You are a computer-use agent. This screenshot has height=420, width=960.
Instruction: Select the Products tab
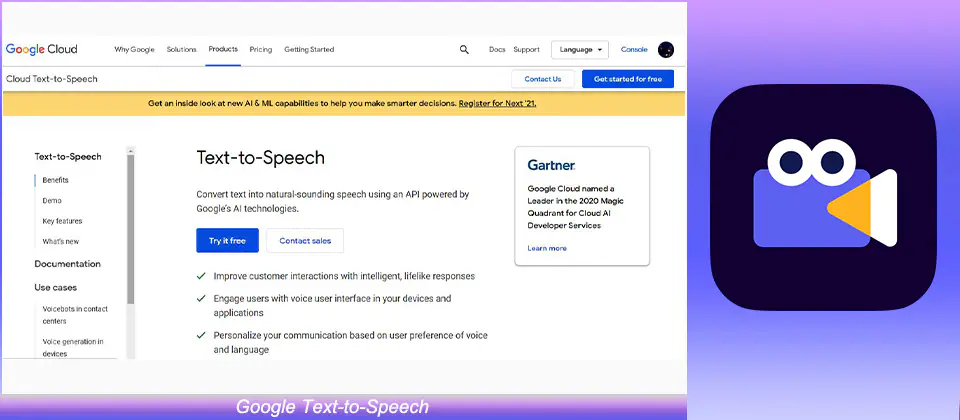tap(223, 49)
